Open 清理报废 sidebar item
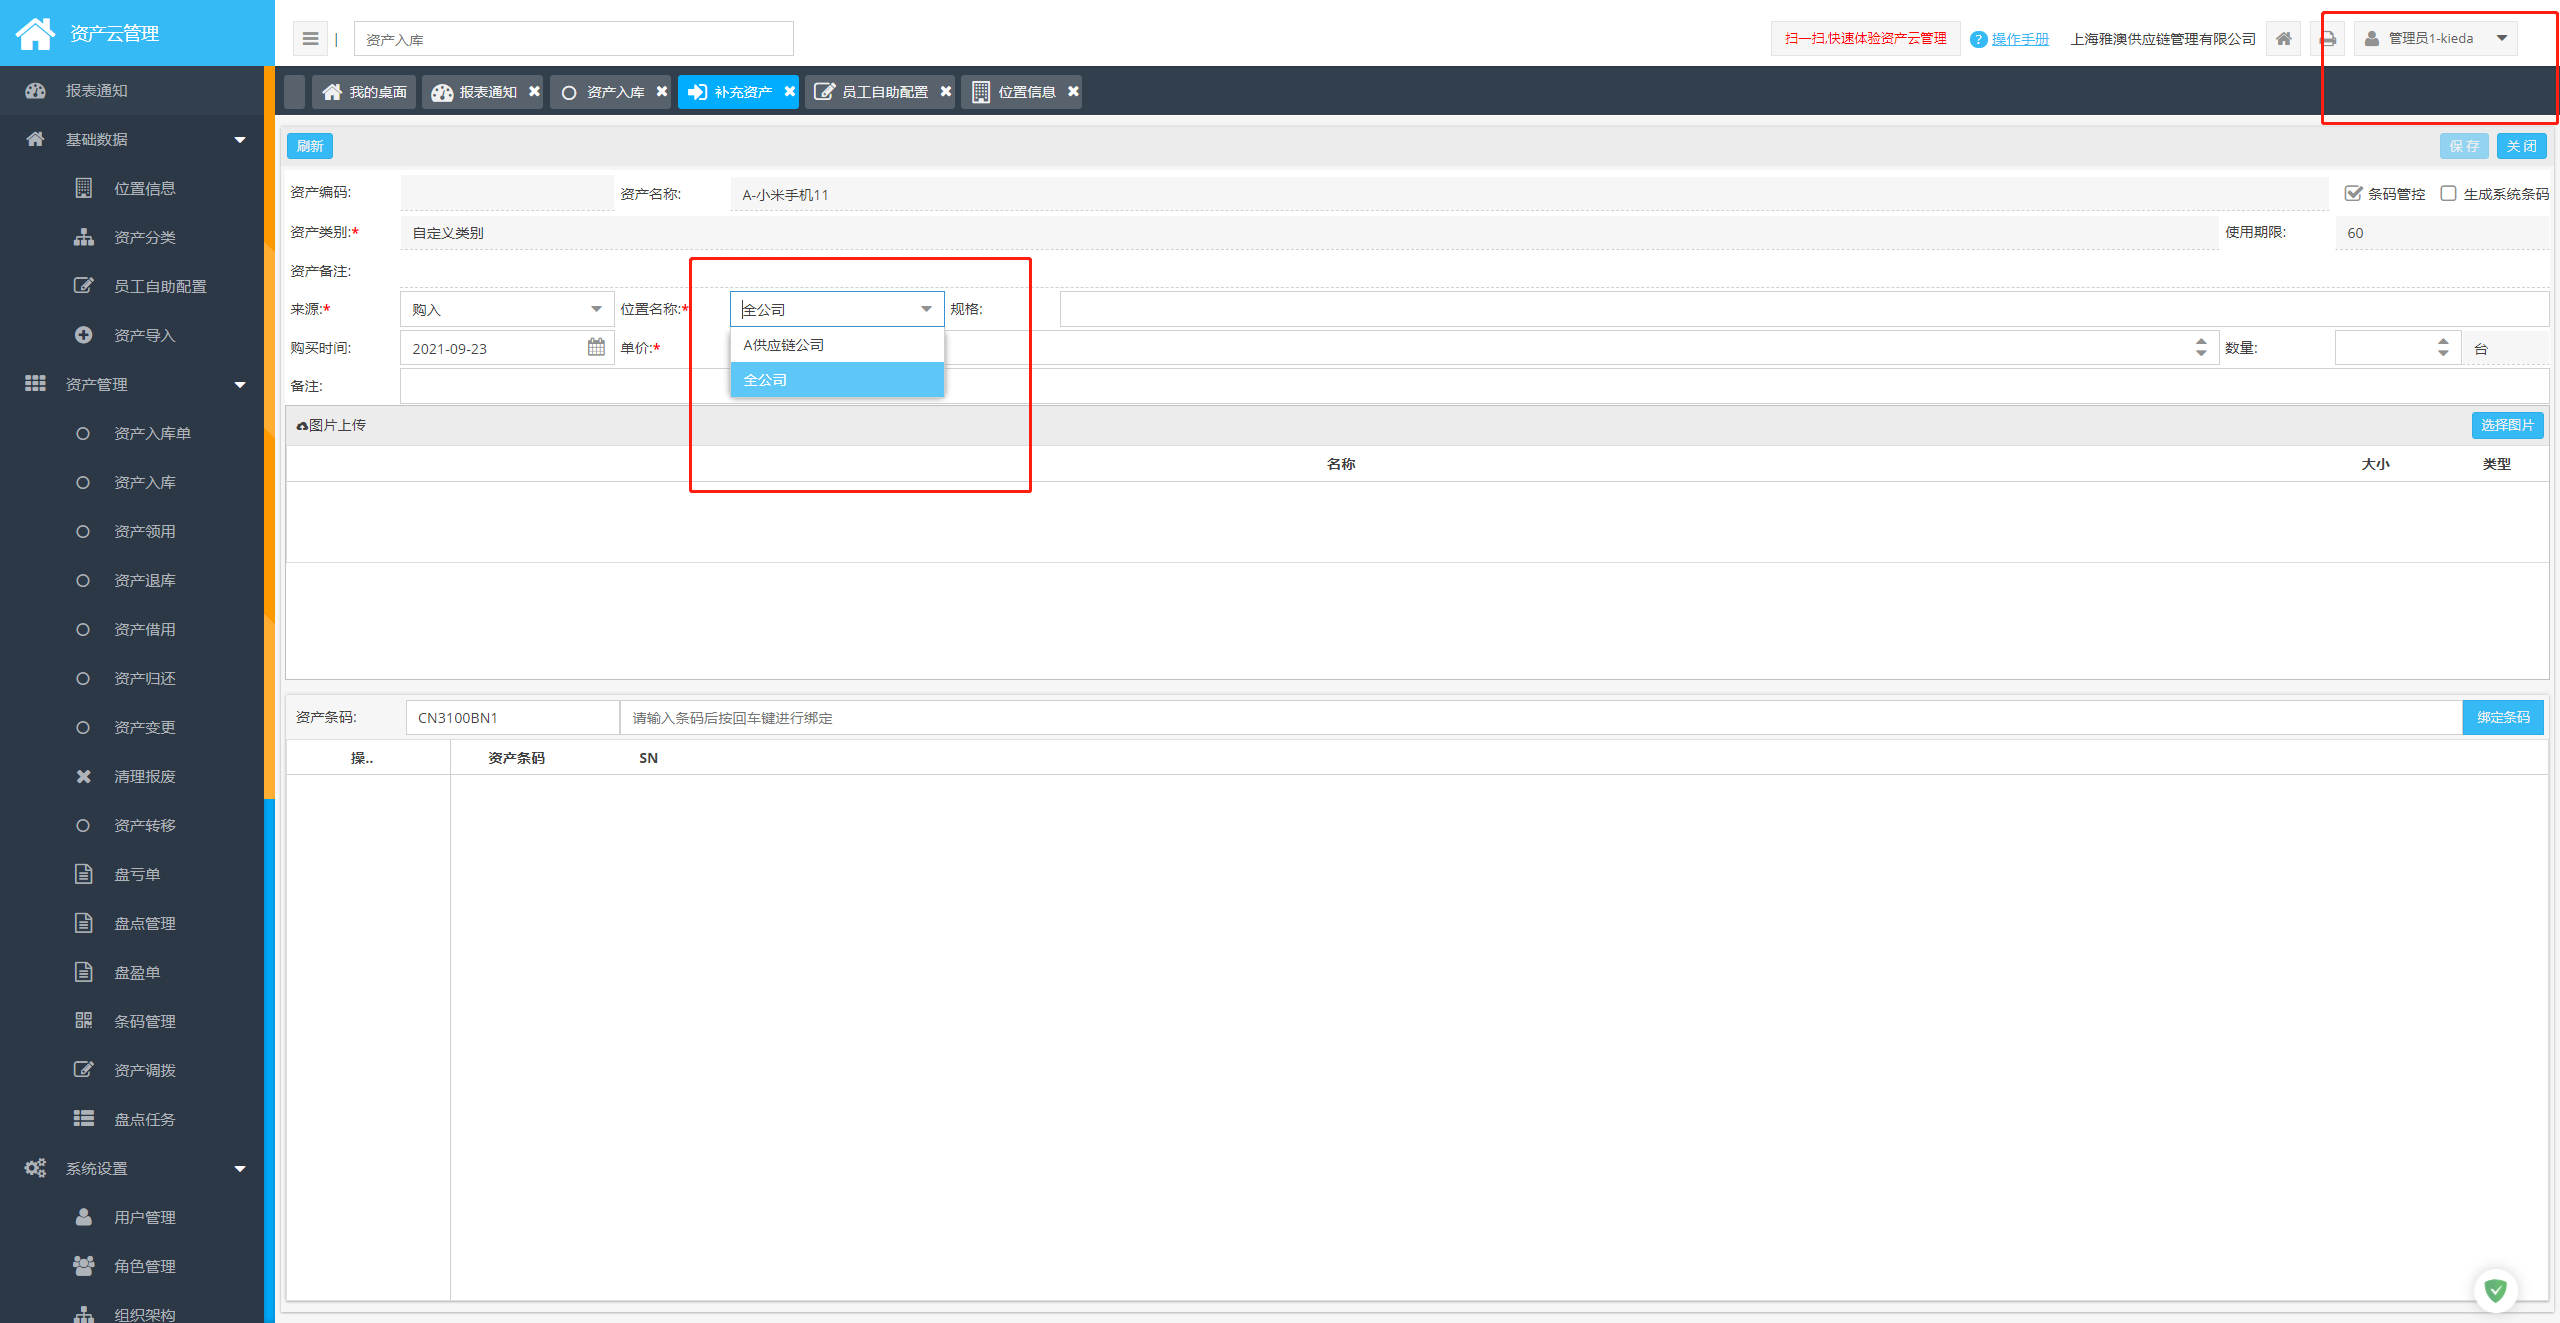2560x1323 pixels. 131,776
